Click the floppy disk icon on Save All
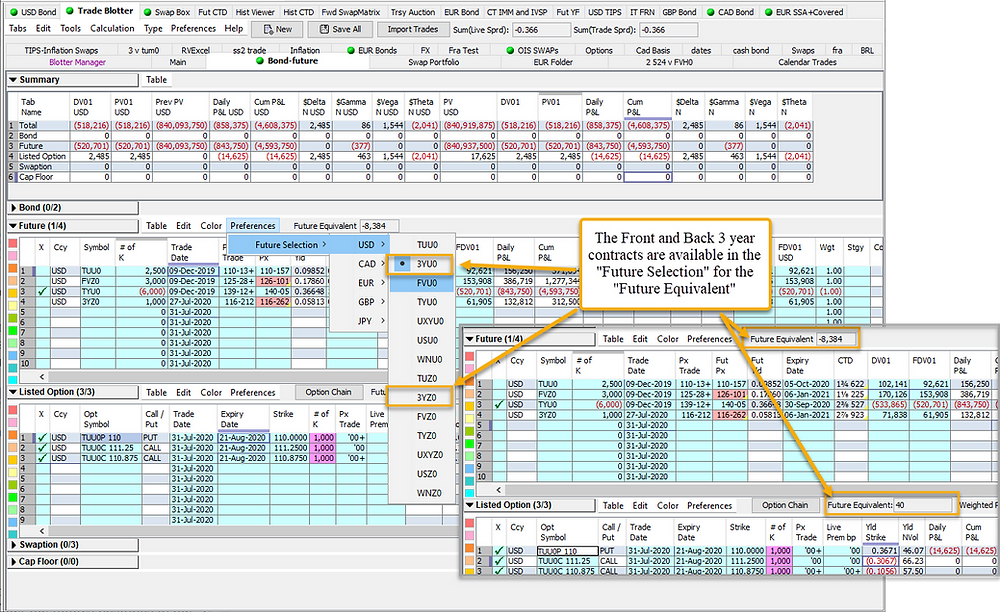 (x=324, y=29)
